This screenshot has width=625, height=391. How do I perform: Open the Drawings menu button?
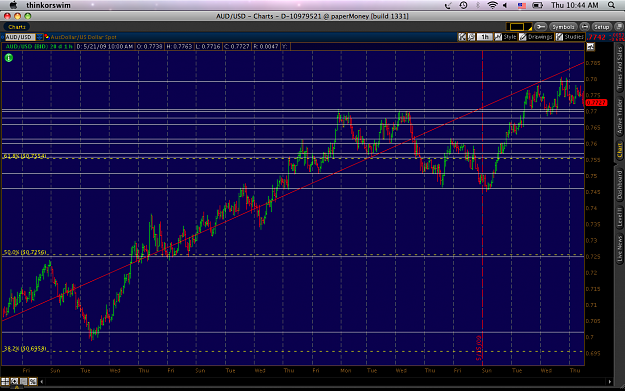(x=536, y=37)
